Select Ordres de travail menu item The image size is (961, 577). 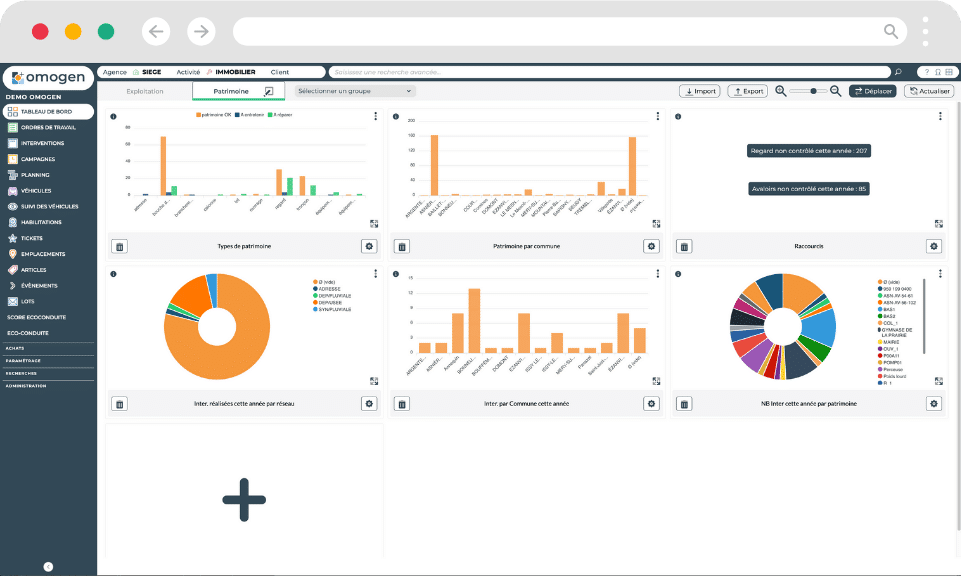[x=49, y=127]
